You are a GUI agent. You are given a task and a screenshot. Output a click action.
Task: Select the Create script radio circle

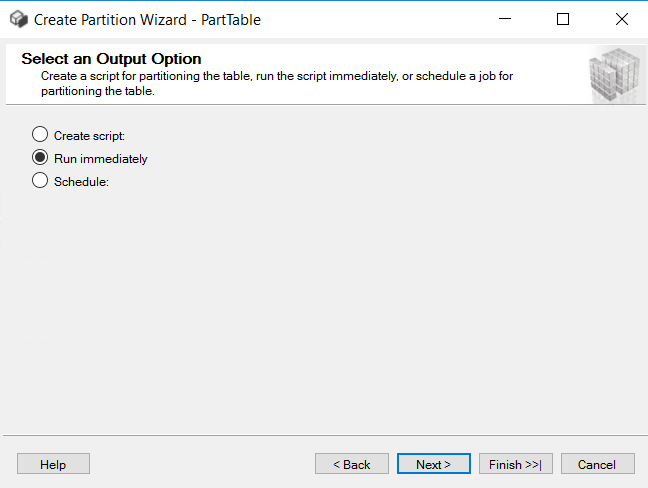pos(40,134)
